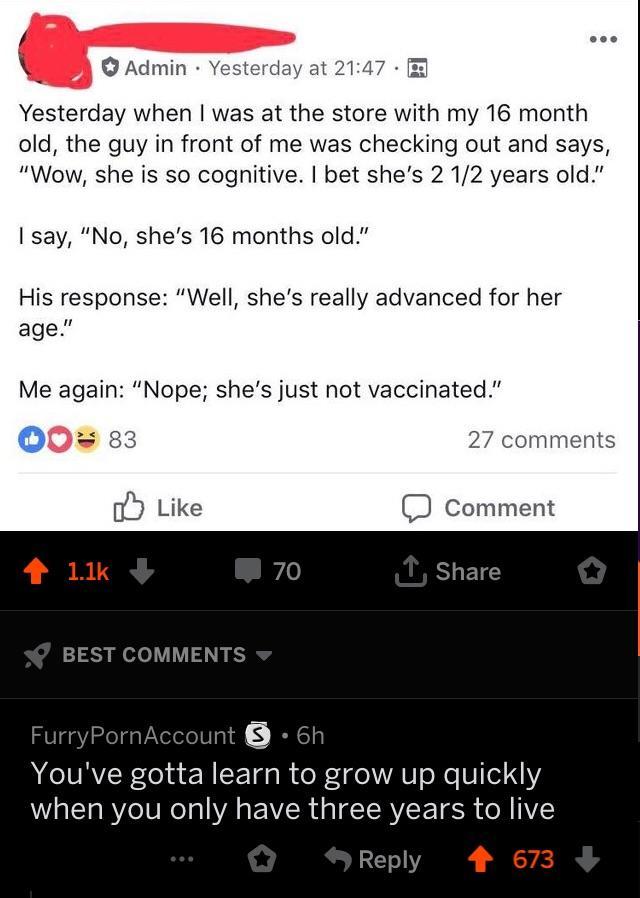Award FurryPornAccount's comment
This screenshot has height=898, width=640.
(x=262, y=859)
